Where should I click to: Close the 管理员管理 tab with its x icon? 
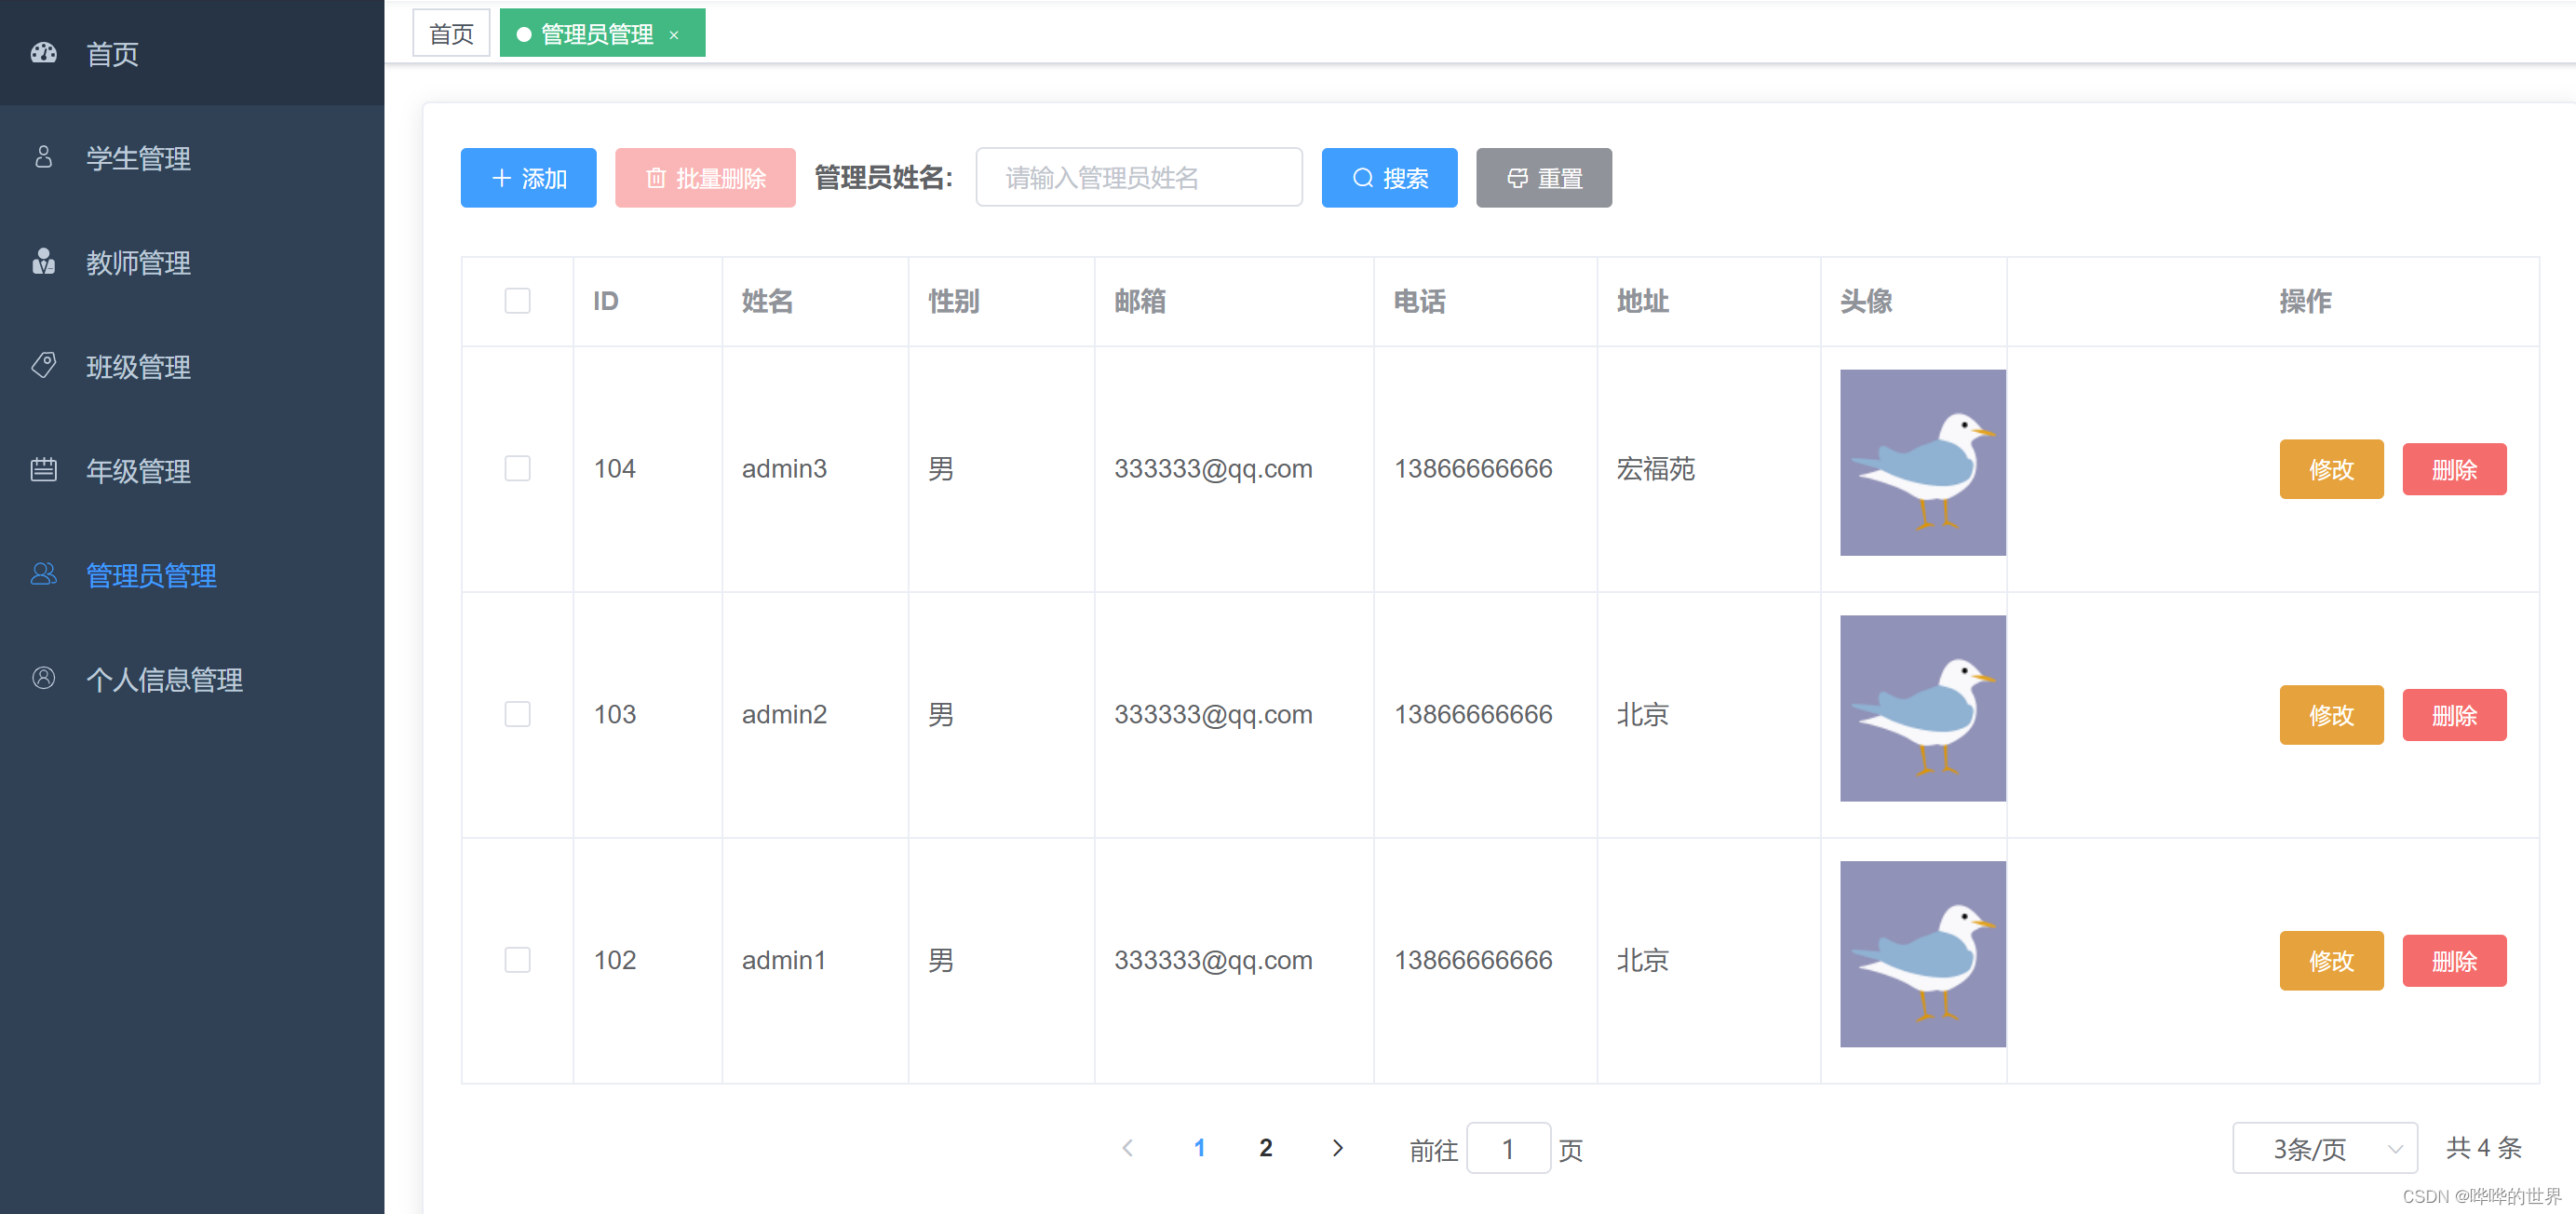[674, 35]
